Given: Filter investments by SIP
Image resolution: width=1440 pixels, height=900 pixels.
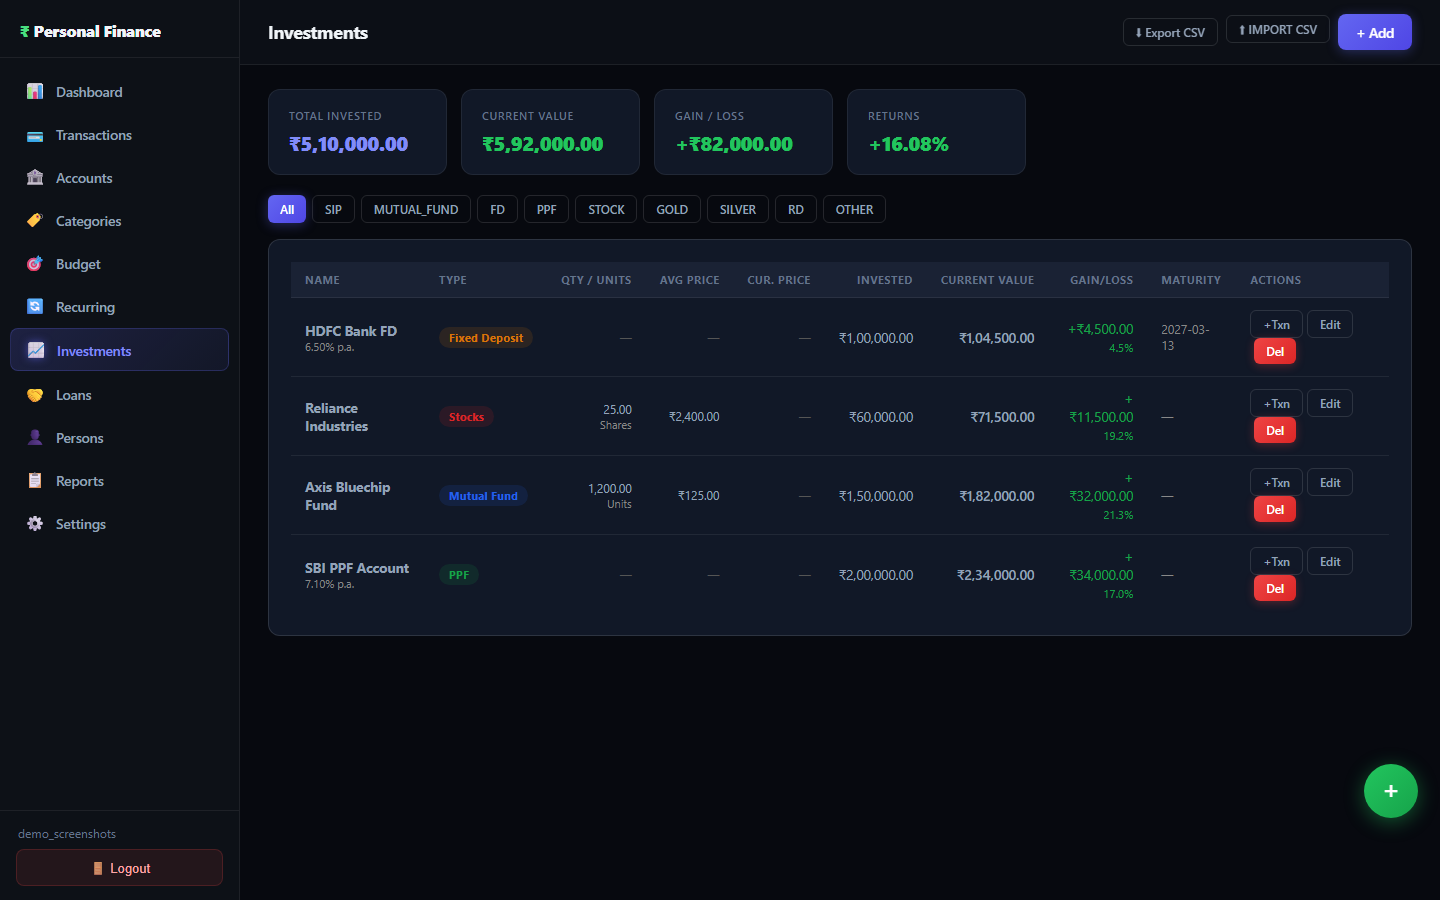Looking at the screenshot, I should tap(333, 209).
